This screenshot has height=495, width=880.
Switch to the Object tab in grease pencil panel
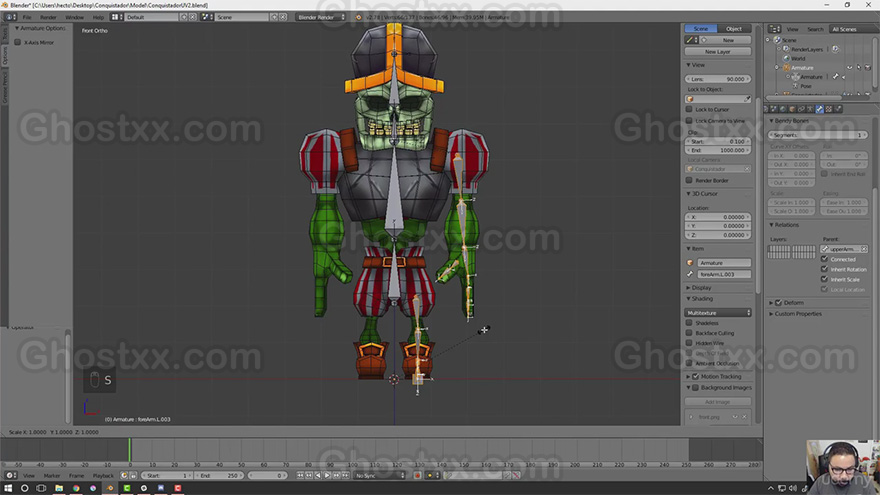tap(734, 29)
